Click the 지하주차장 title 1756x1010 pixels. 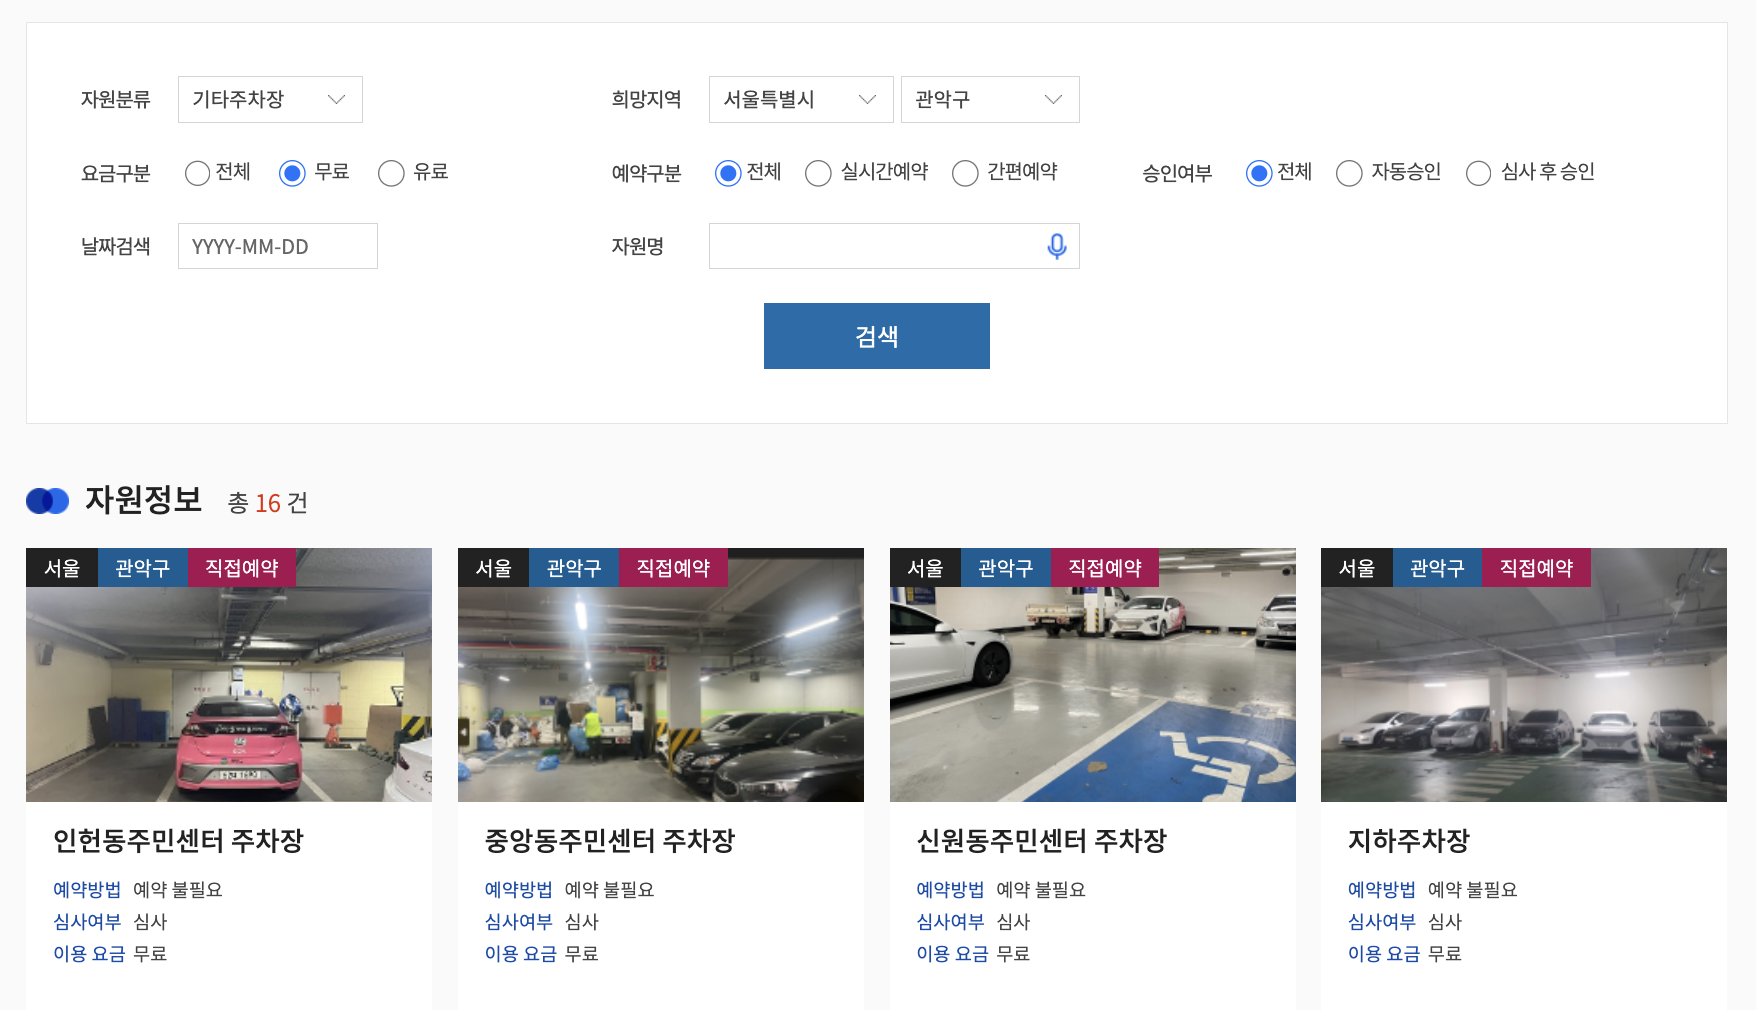click(x=1409, y=841)
